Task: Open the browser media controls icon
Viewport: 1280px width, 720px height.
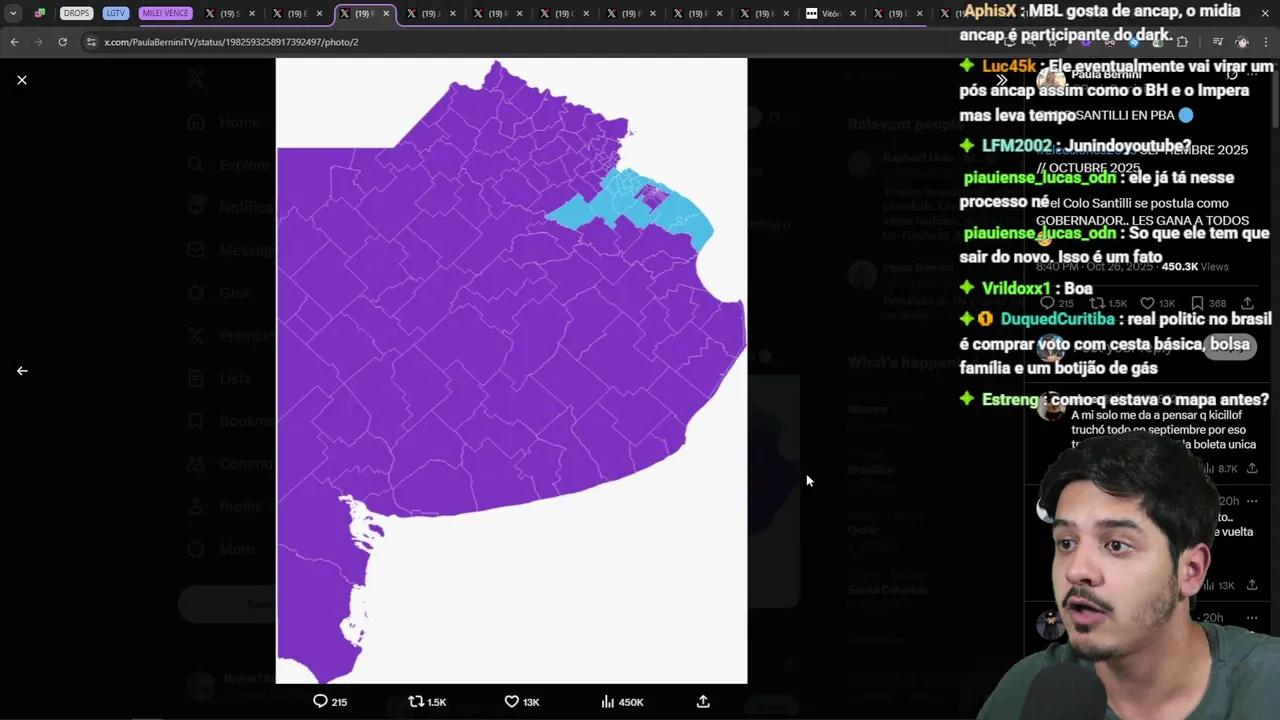Action: [x=1217, y=42]
